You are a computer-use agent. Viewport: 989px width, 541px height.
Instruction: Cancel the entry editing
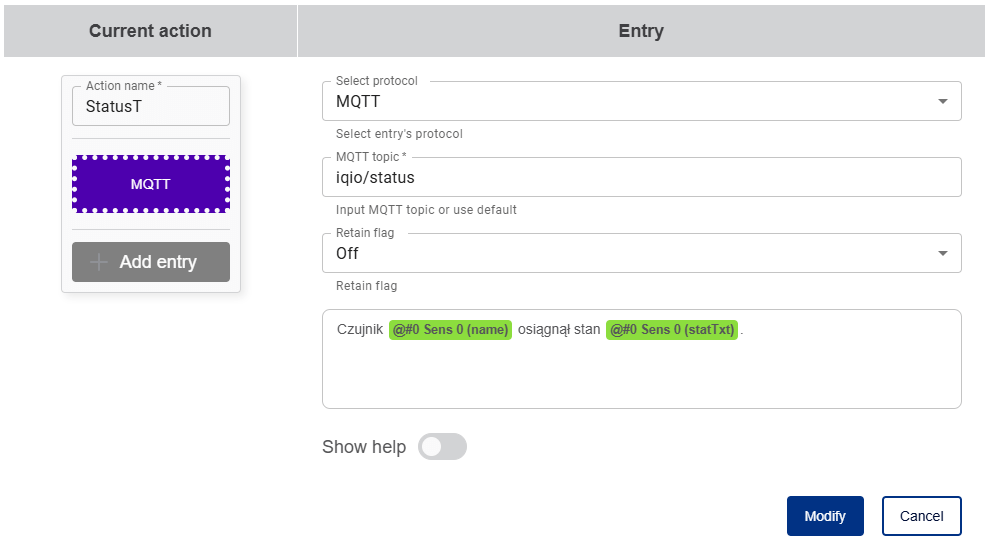[921, 516]
